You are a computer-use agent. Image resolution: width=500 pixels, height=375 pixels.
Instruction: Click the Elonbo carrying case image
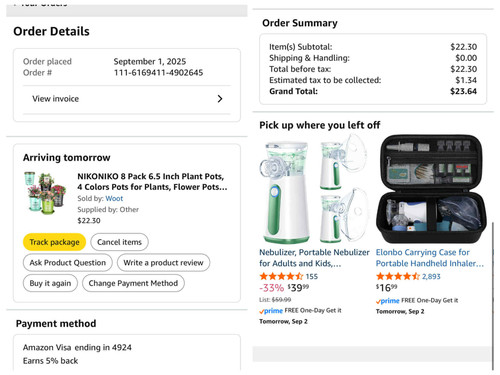point(431,189)
